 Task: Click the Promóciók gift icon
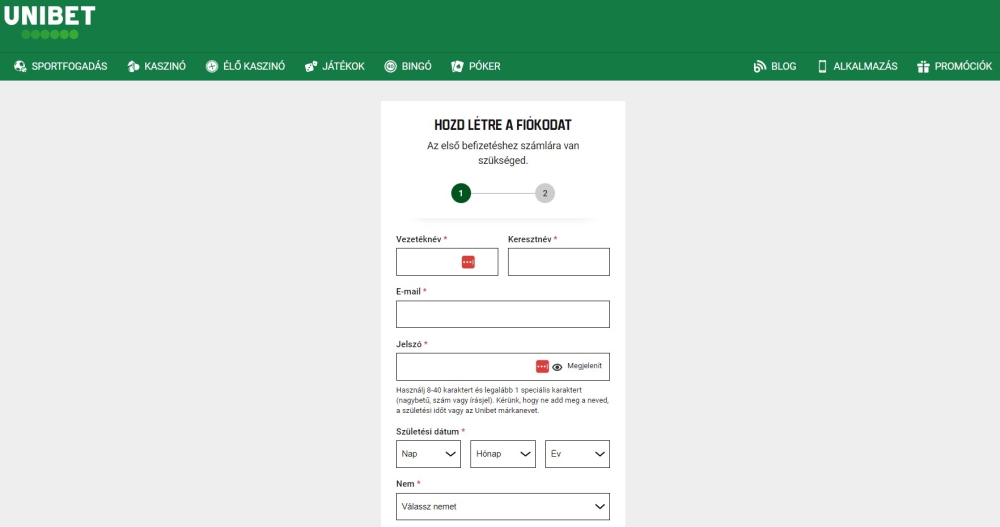click(923, 66)
